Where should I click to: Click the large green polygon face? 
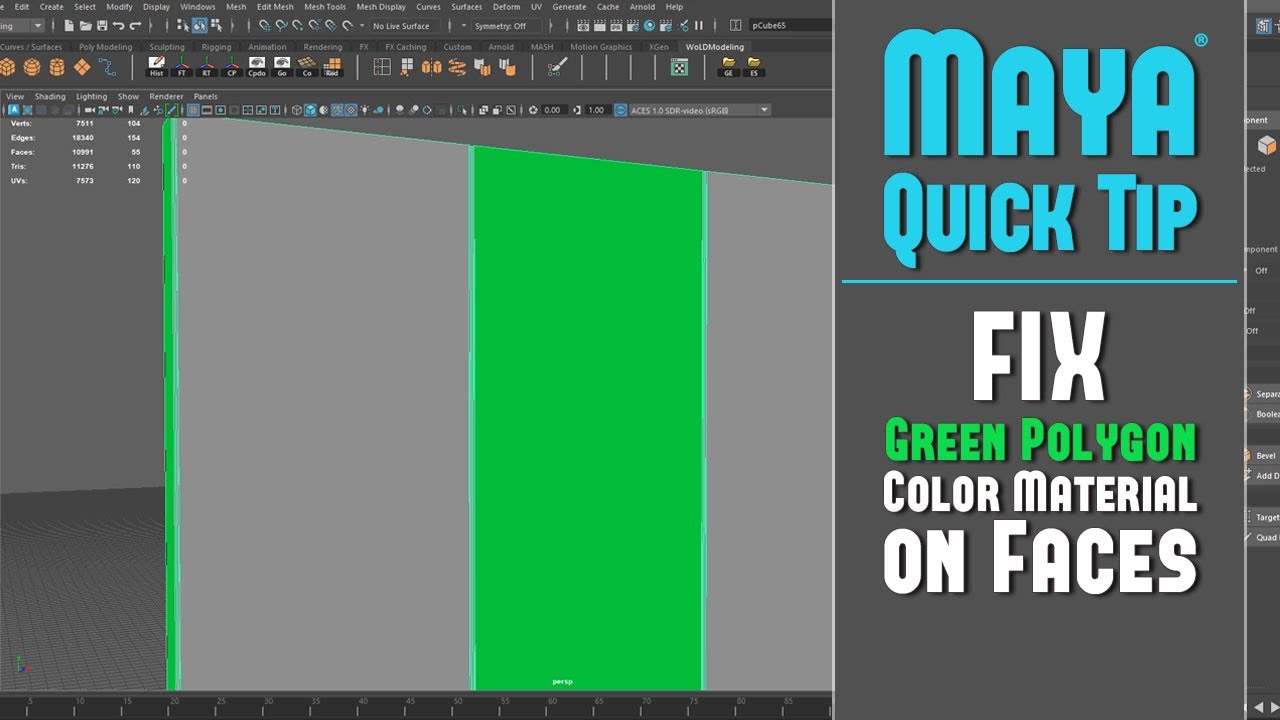click(x=588, y=420)
